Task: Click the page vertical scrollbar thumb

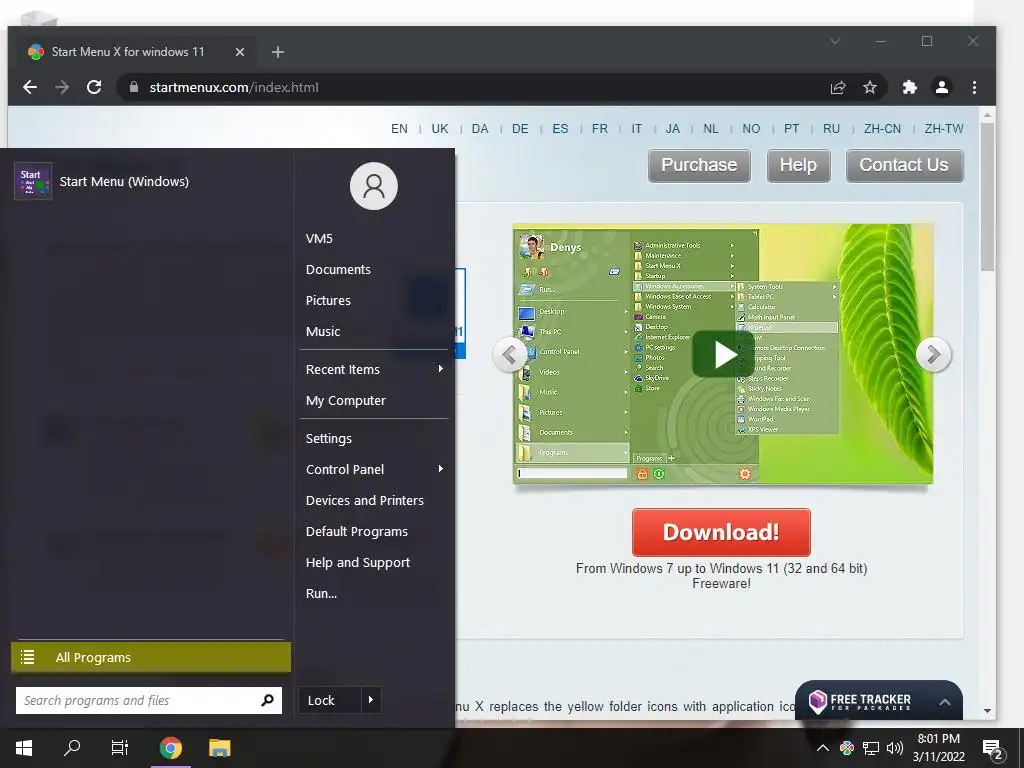Action: [x=987, y=196]
